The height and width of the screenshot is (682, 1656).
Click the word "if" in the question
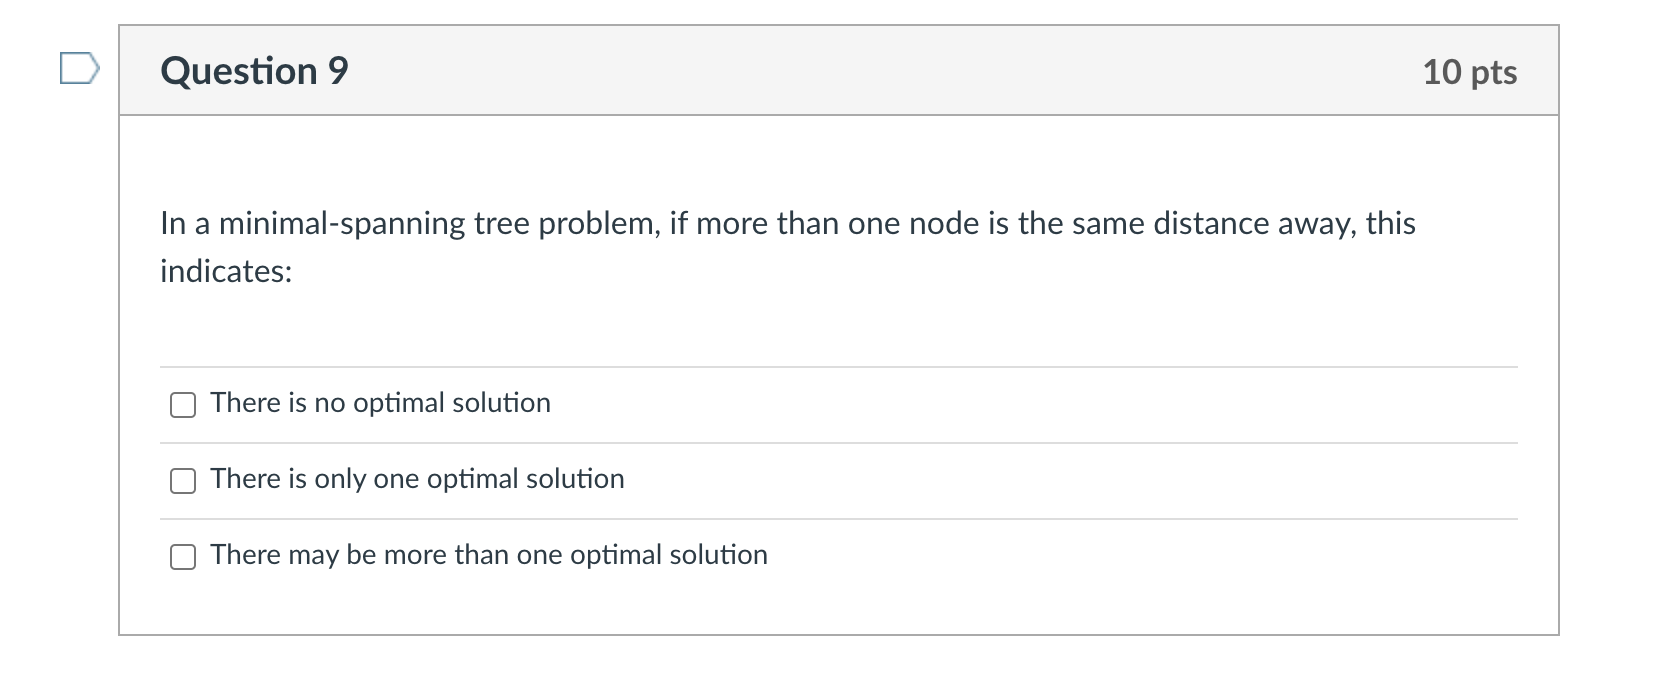click(x=678, y=223)
